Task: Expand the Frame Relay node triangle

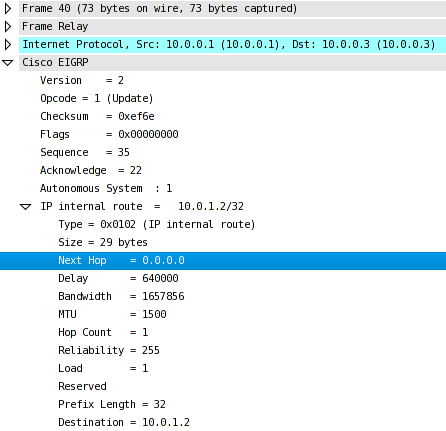Action: pos(8,26)
